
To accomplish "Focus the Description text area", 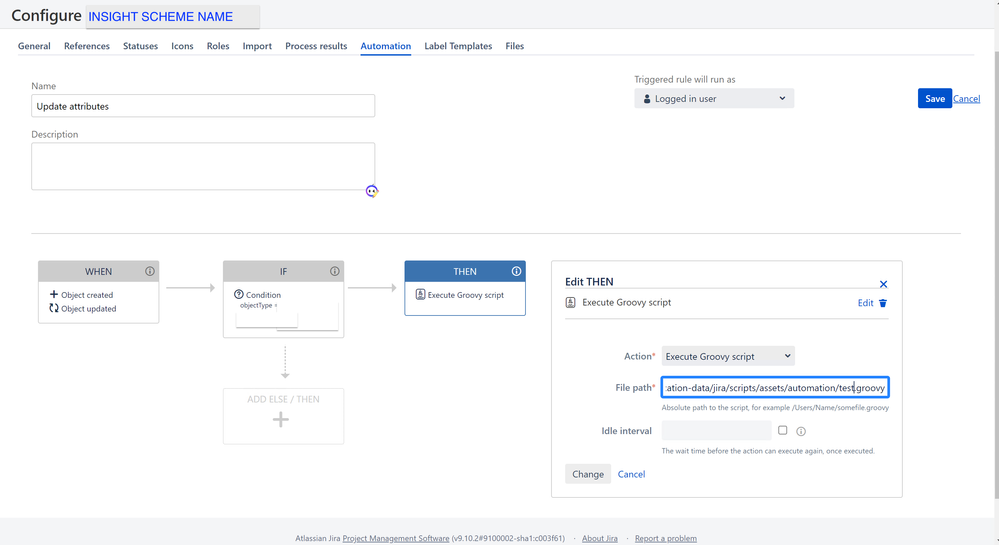I will 203,166.
